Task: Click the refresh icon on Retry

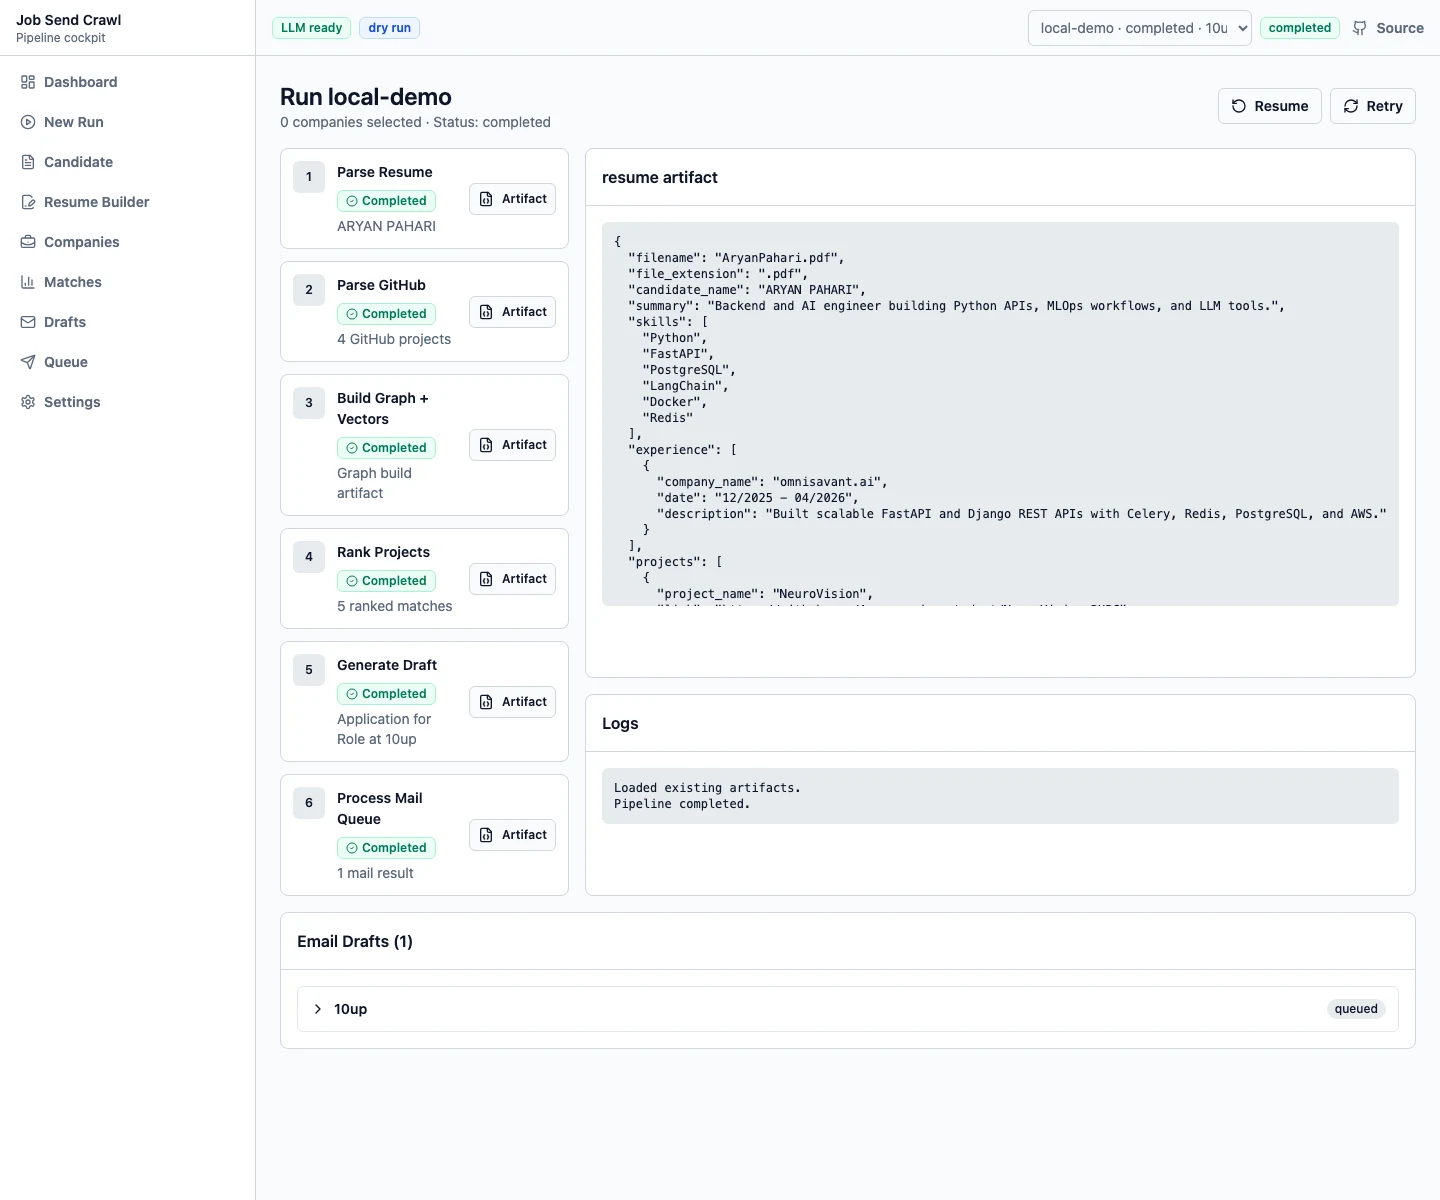Action: click(1351, 106)
